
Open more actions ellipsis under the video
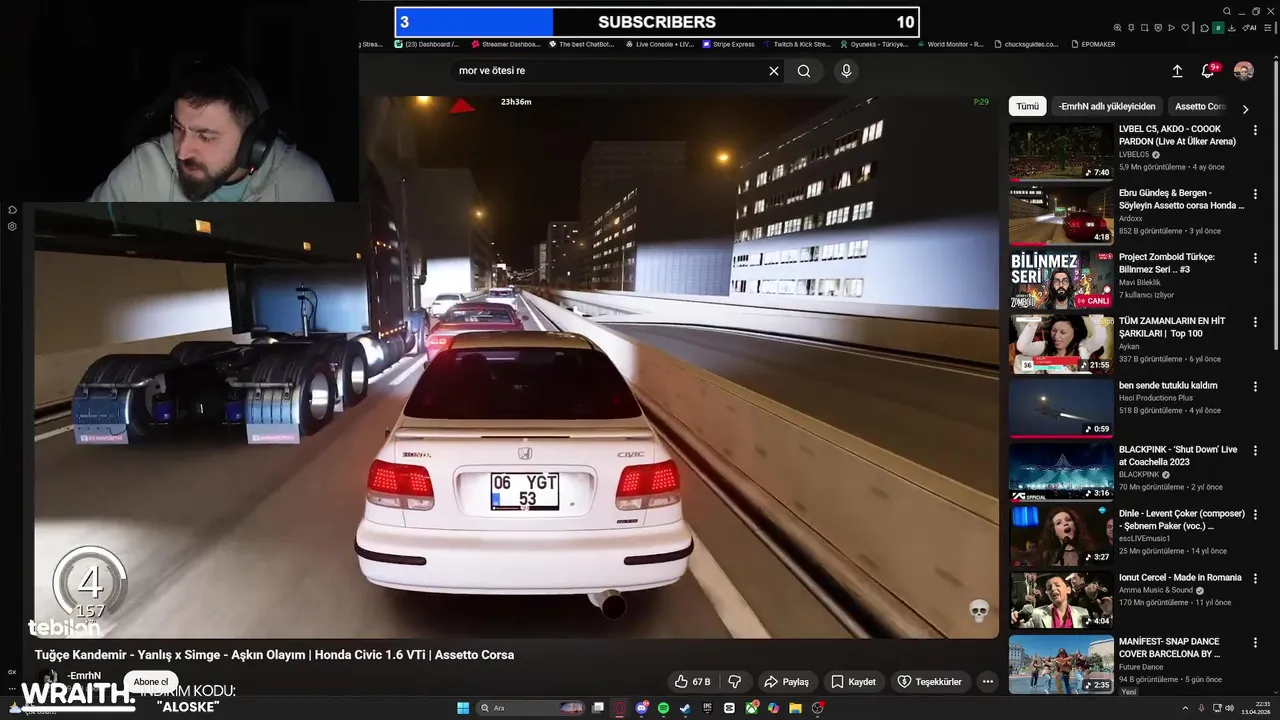[x=987, y=682]
